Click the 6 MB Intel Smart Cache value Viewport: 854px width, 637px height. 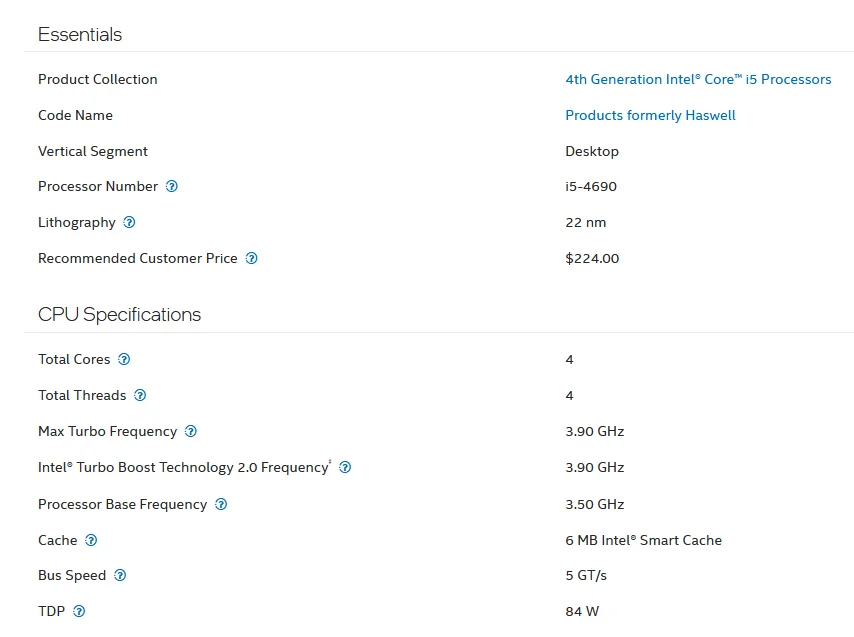(x=643, y=540)
